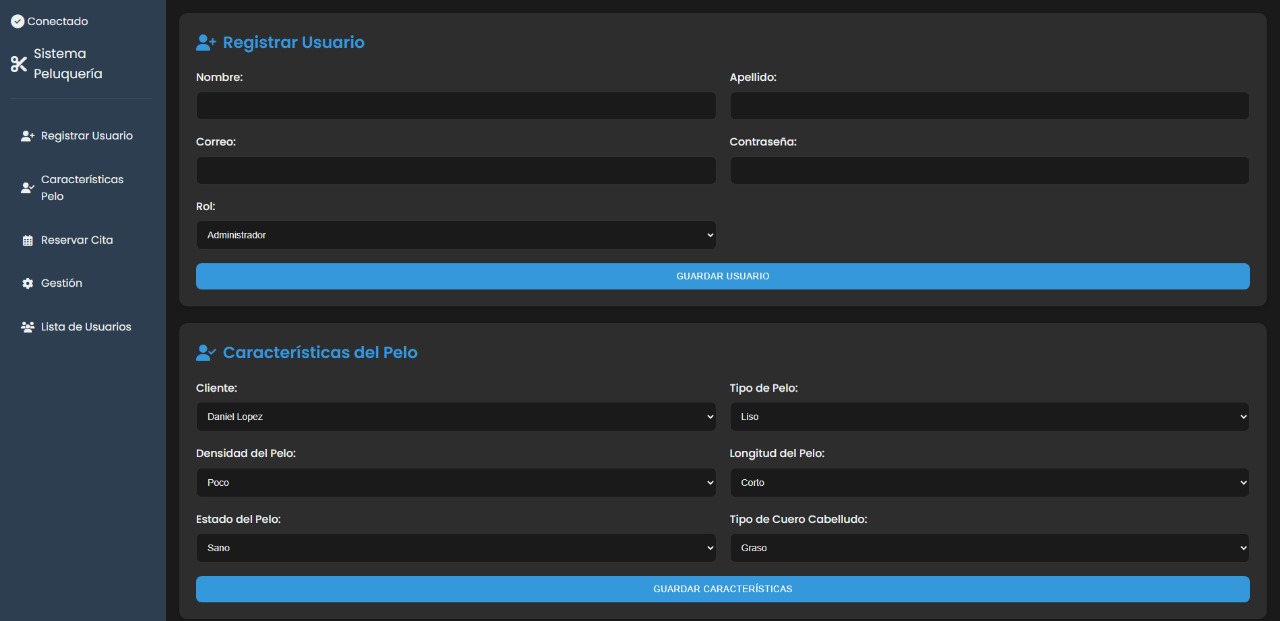Expand the Densidad del Pelo dropdown
The width and height of the screenshot is (1280, 621).
[456, 482]
